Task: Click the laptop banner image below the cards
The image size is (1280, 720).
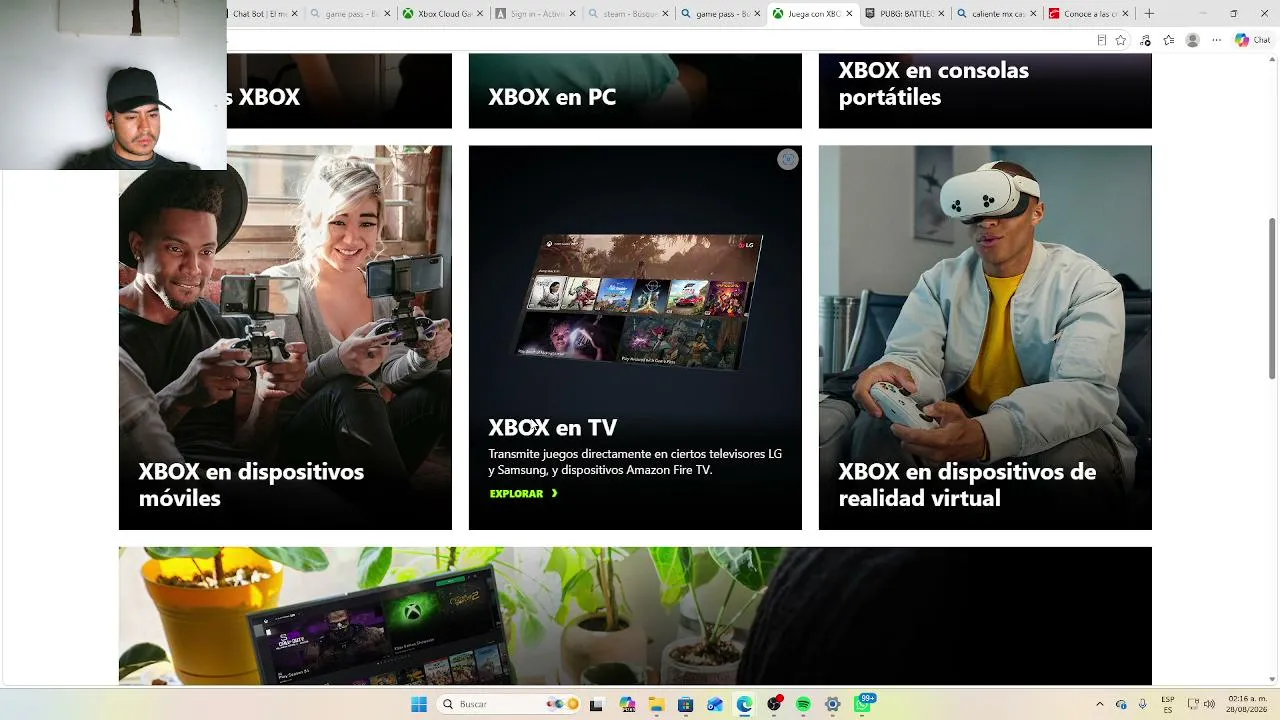Action: point(635,616)
